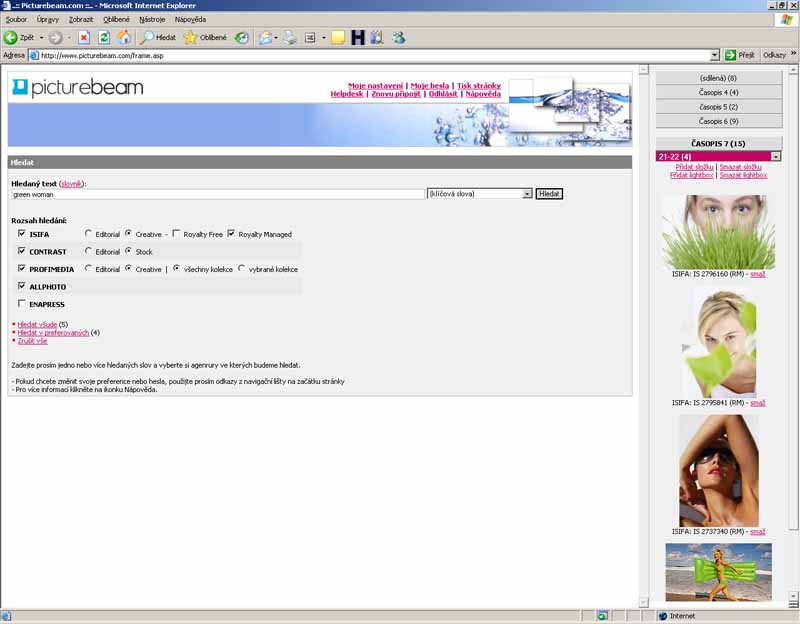The image size is (800, 624).
Task: Click the green woman search text field
Action: pyautogui.click(x=218, y=194)
